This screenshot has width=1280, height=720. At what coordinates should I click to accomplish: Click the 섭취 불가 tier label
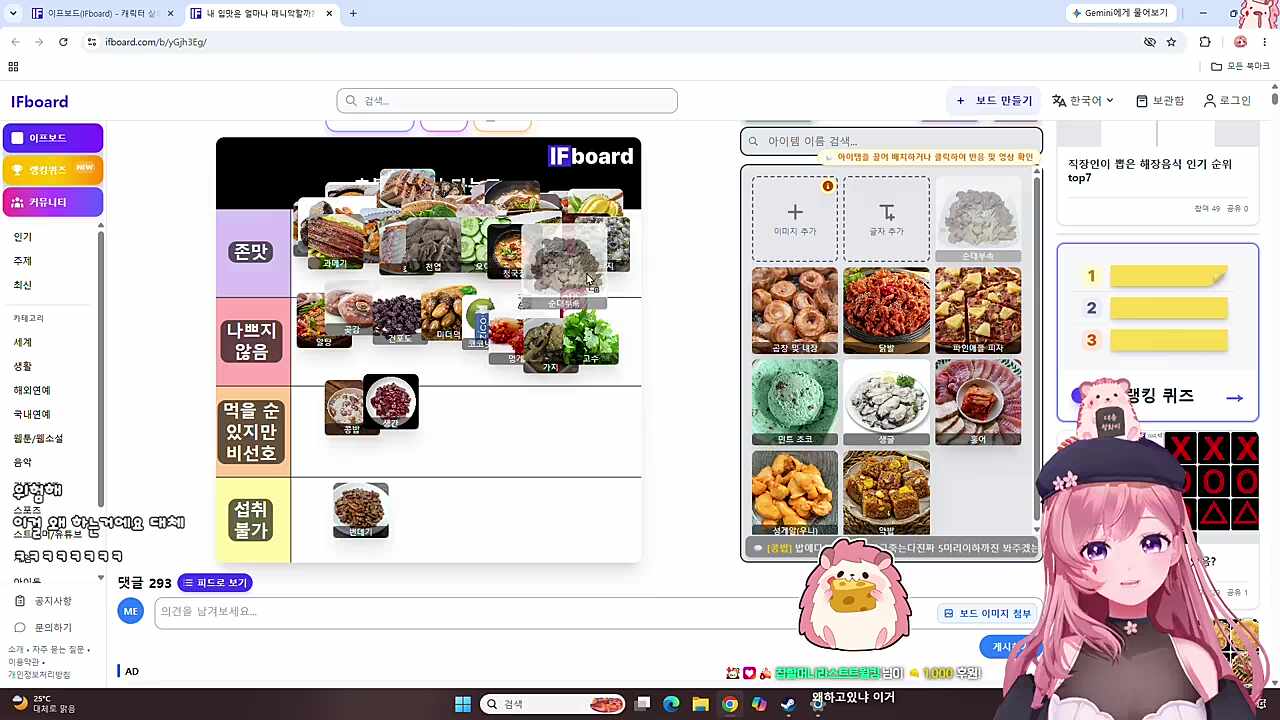pos(252,520)
